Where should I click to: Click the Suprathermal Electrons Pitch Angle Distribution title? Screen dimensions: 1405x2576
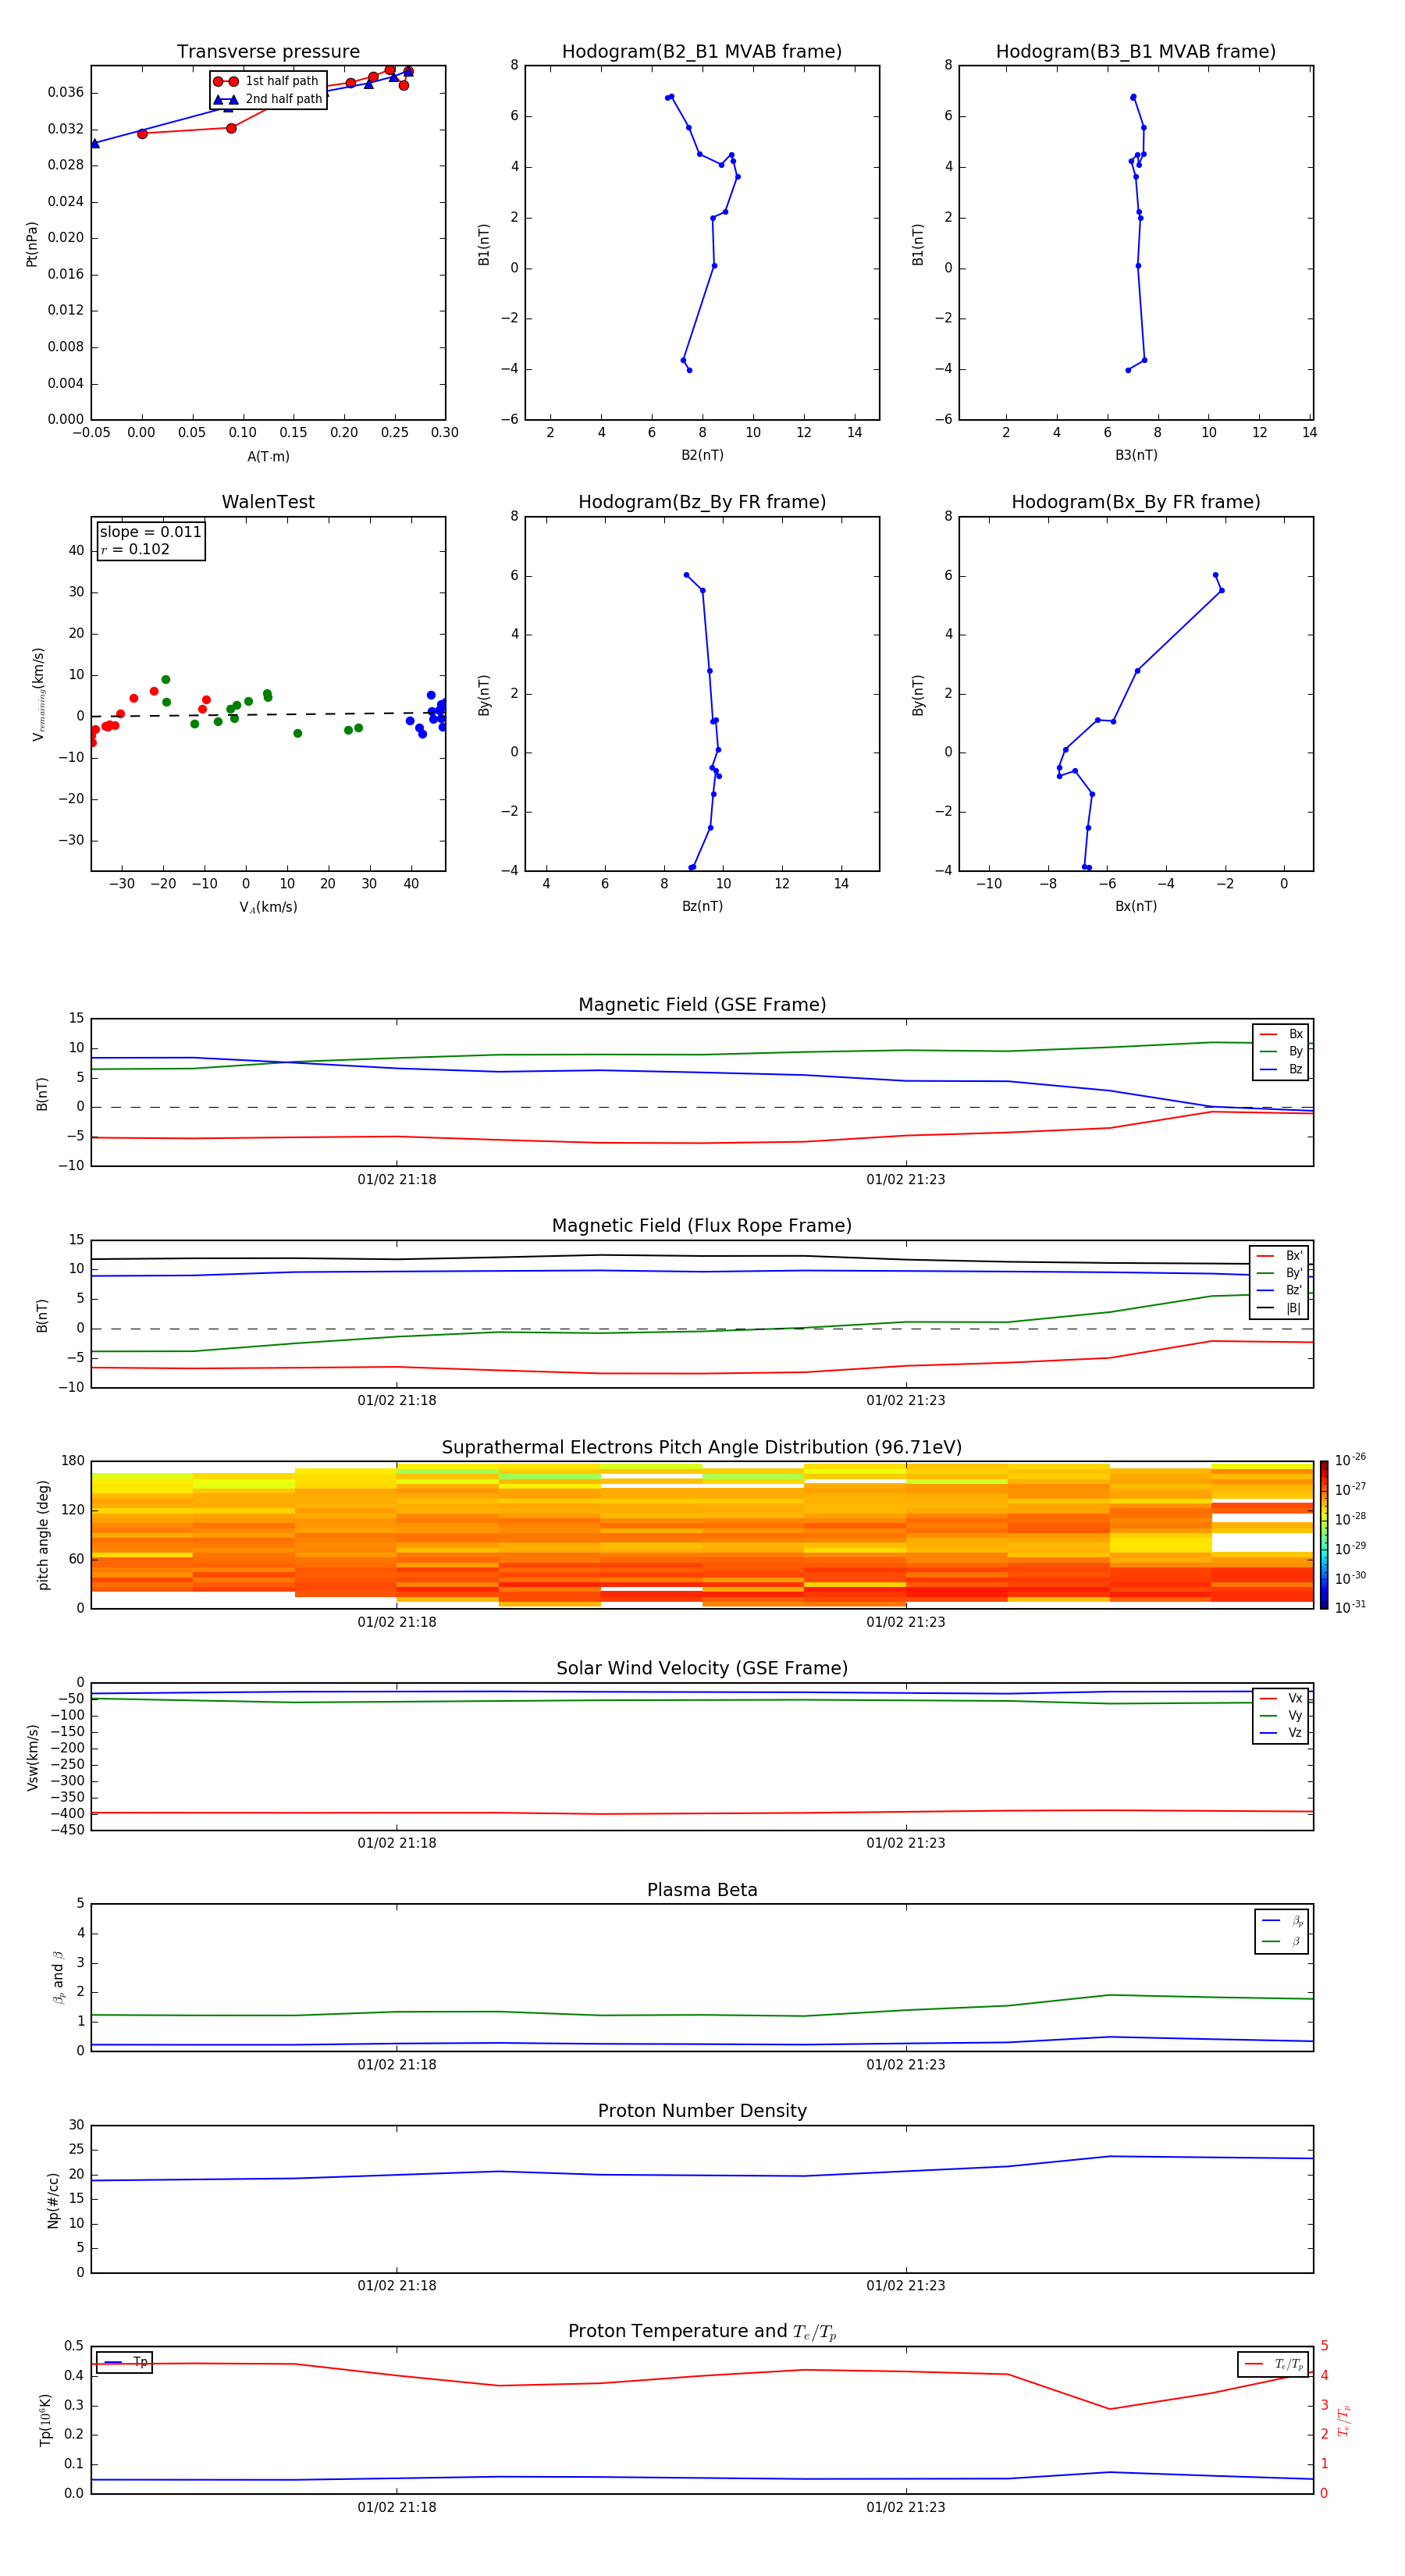[x=702, y=1448]
